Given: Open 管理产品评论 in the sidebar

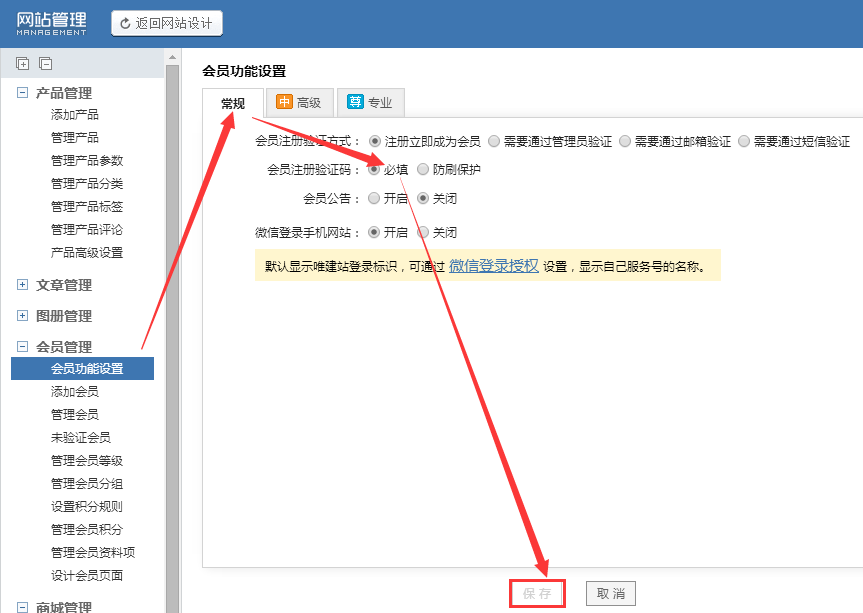Looking at the screenshot, I should point(87,229).
